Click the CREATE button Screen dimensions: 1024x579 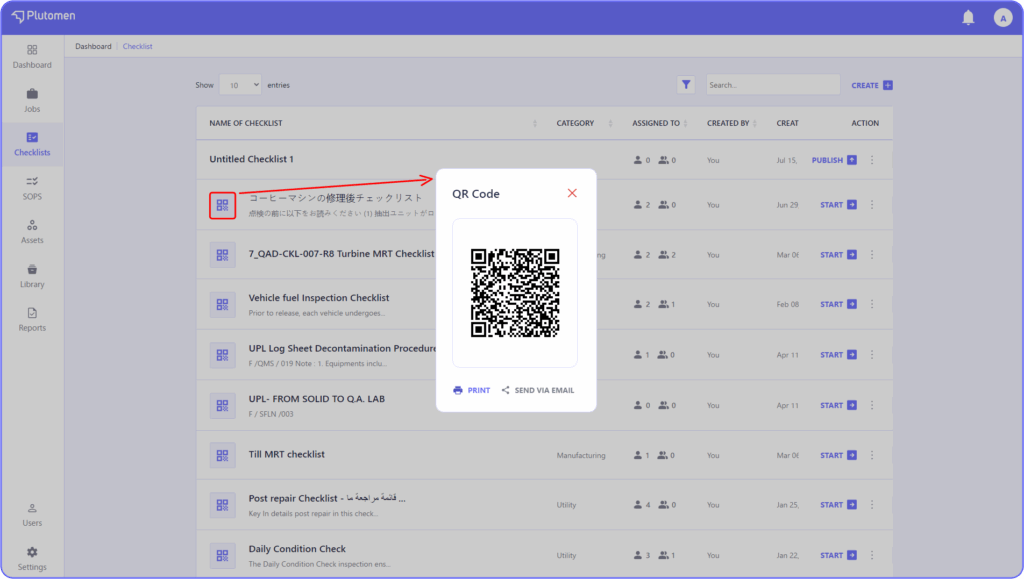[872, 85]
